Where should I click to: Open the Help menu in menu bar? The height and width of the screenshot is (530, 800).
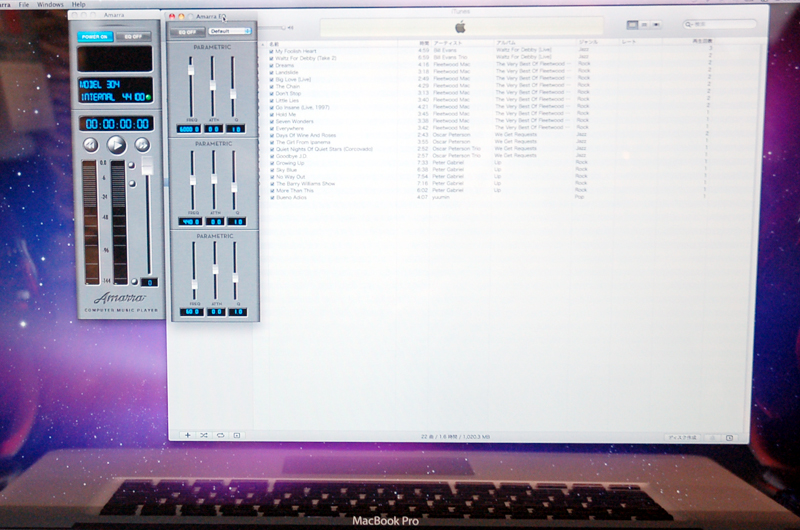(x=79, y=5)
